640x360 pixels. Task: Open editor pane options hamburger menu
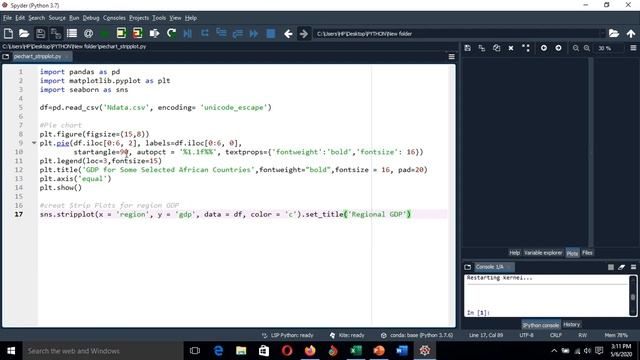click(451, 57)
